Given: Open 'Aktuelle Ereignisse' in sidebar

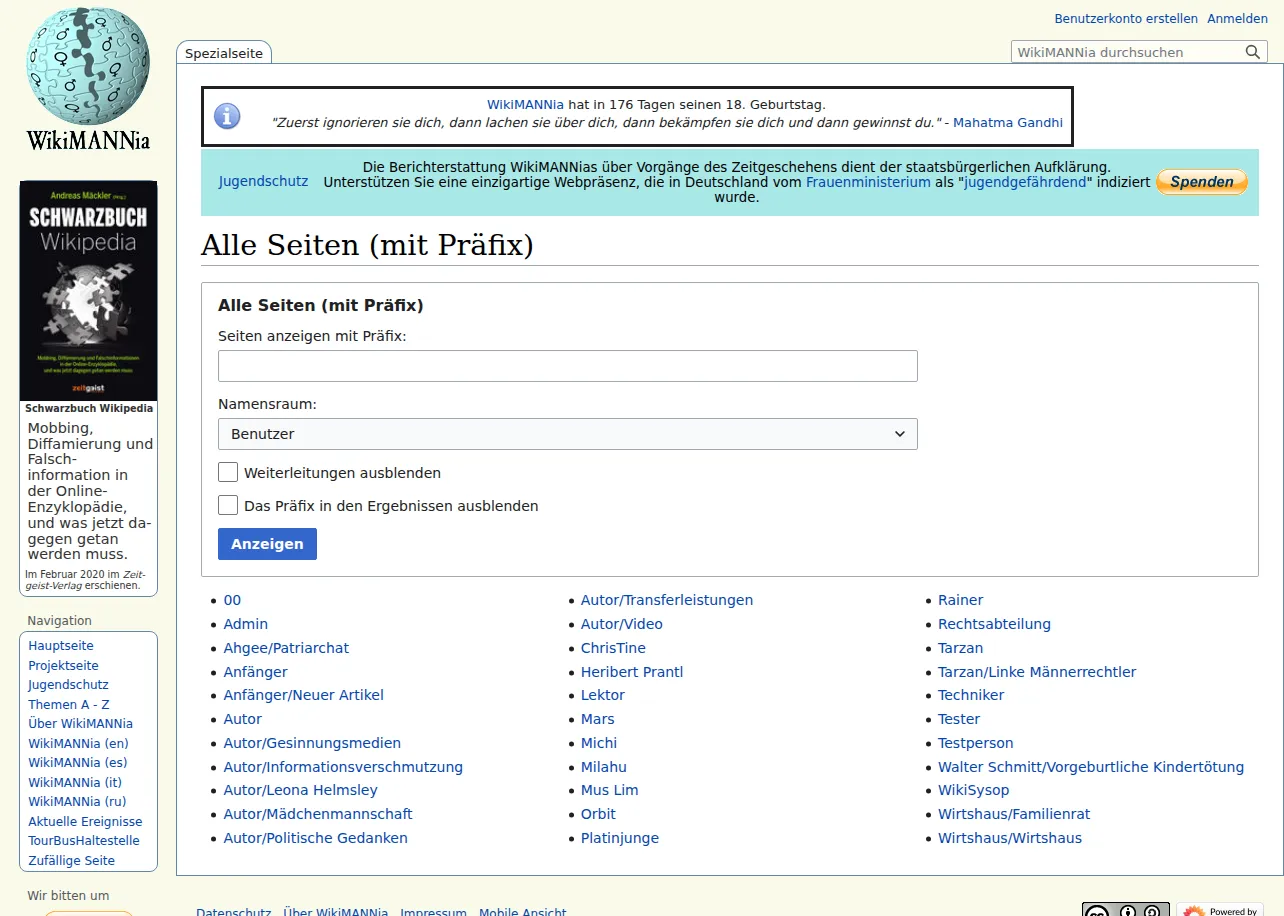Looking at the screenshot, I should pyautogui.click(x=85, y=822).
